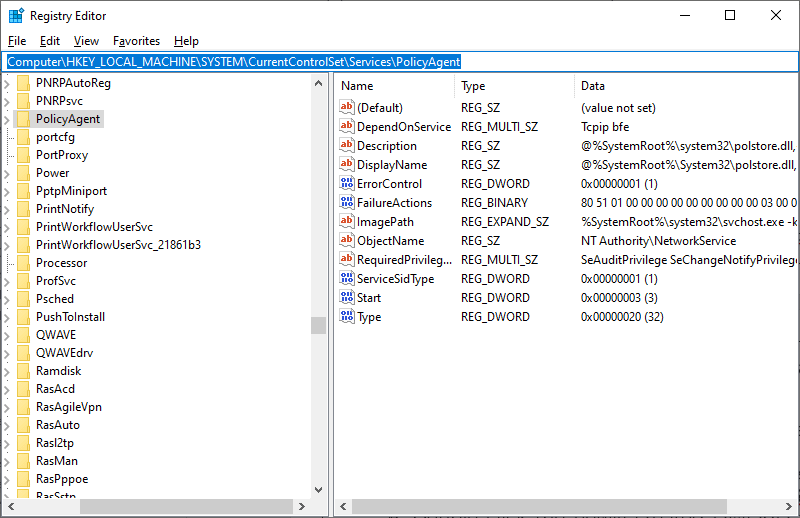Viewport: 800px width, 518px height.
Task: Open the Edit menu
Action: [x=50, y=41]
